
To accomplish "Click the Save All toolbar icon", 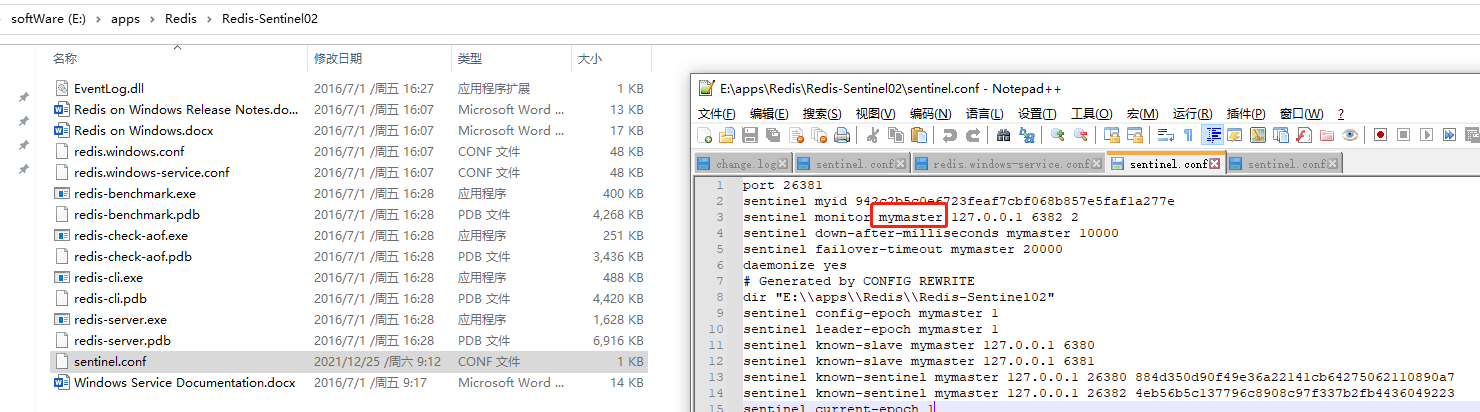I will pyautogui.click(x=773, y=135).
